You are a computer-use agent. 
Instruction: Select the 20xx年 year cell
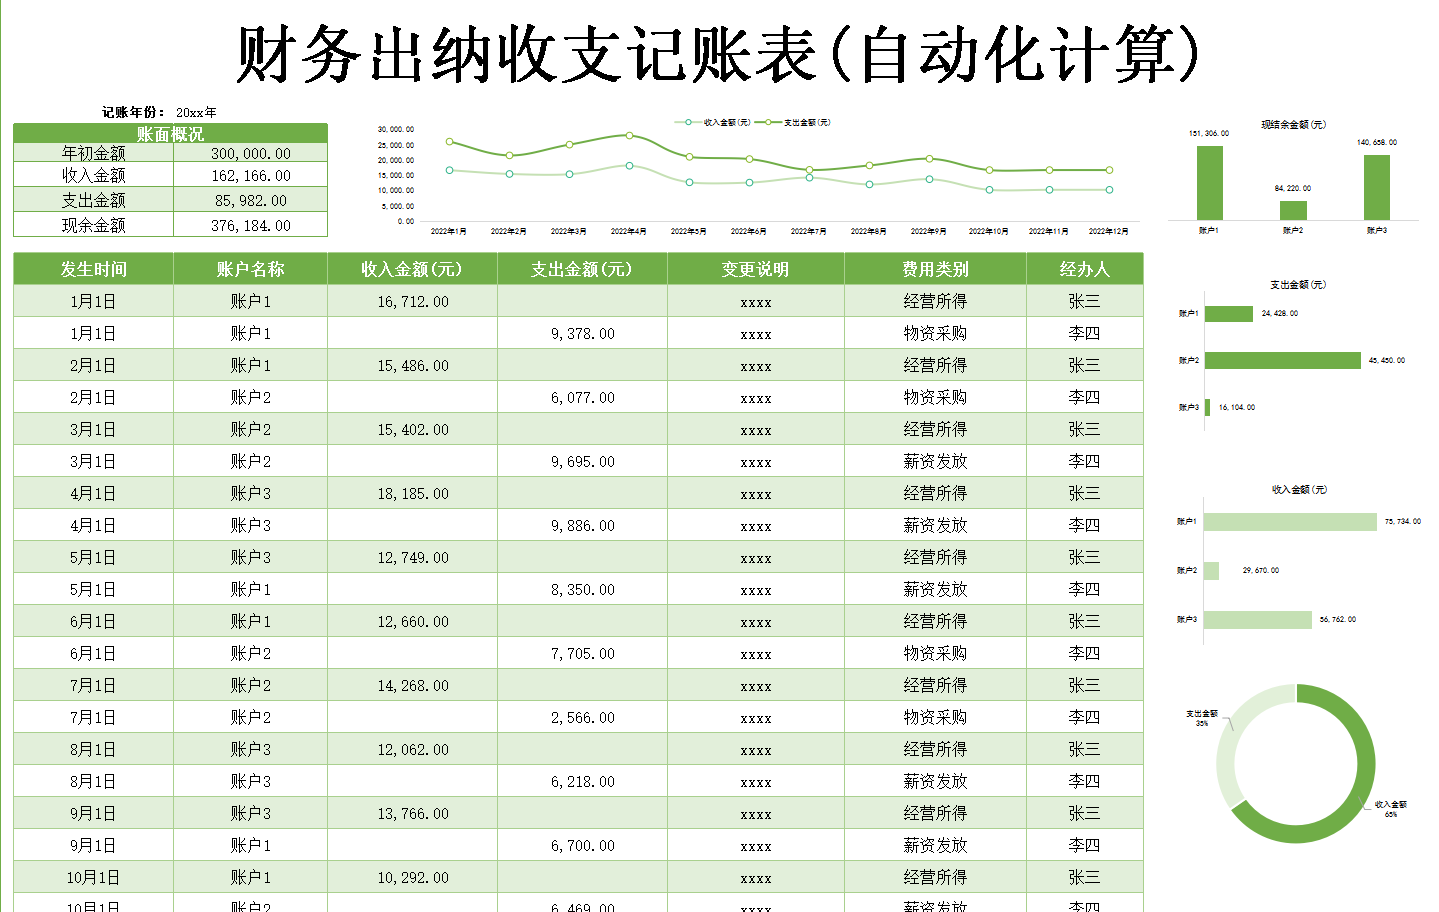pos(196,112)
